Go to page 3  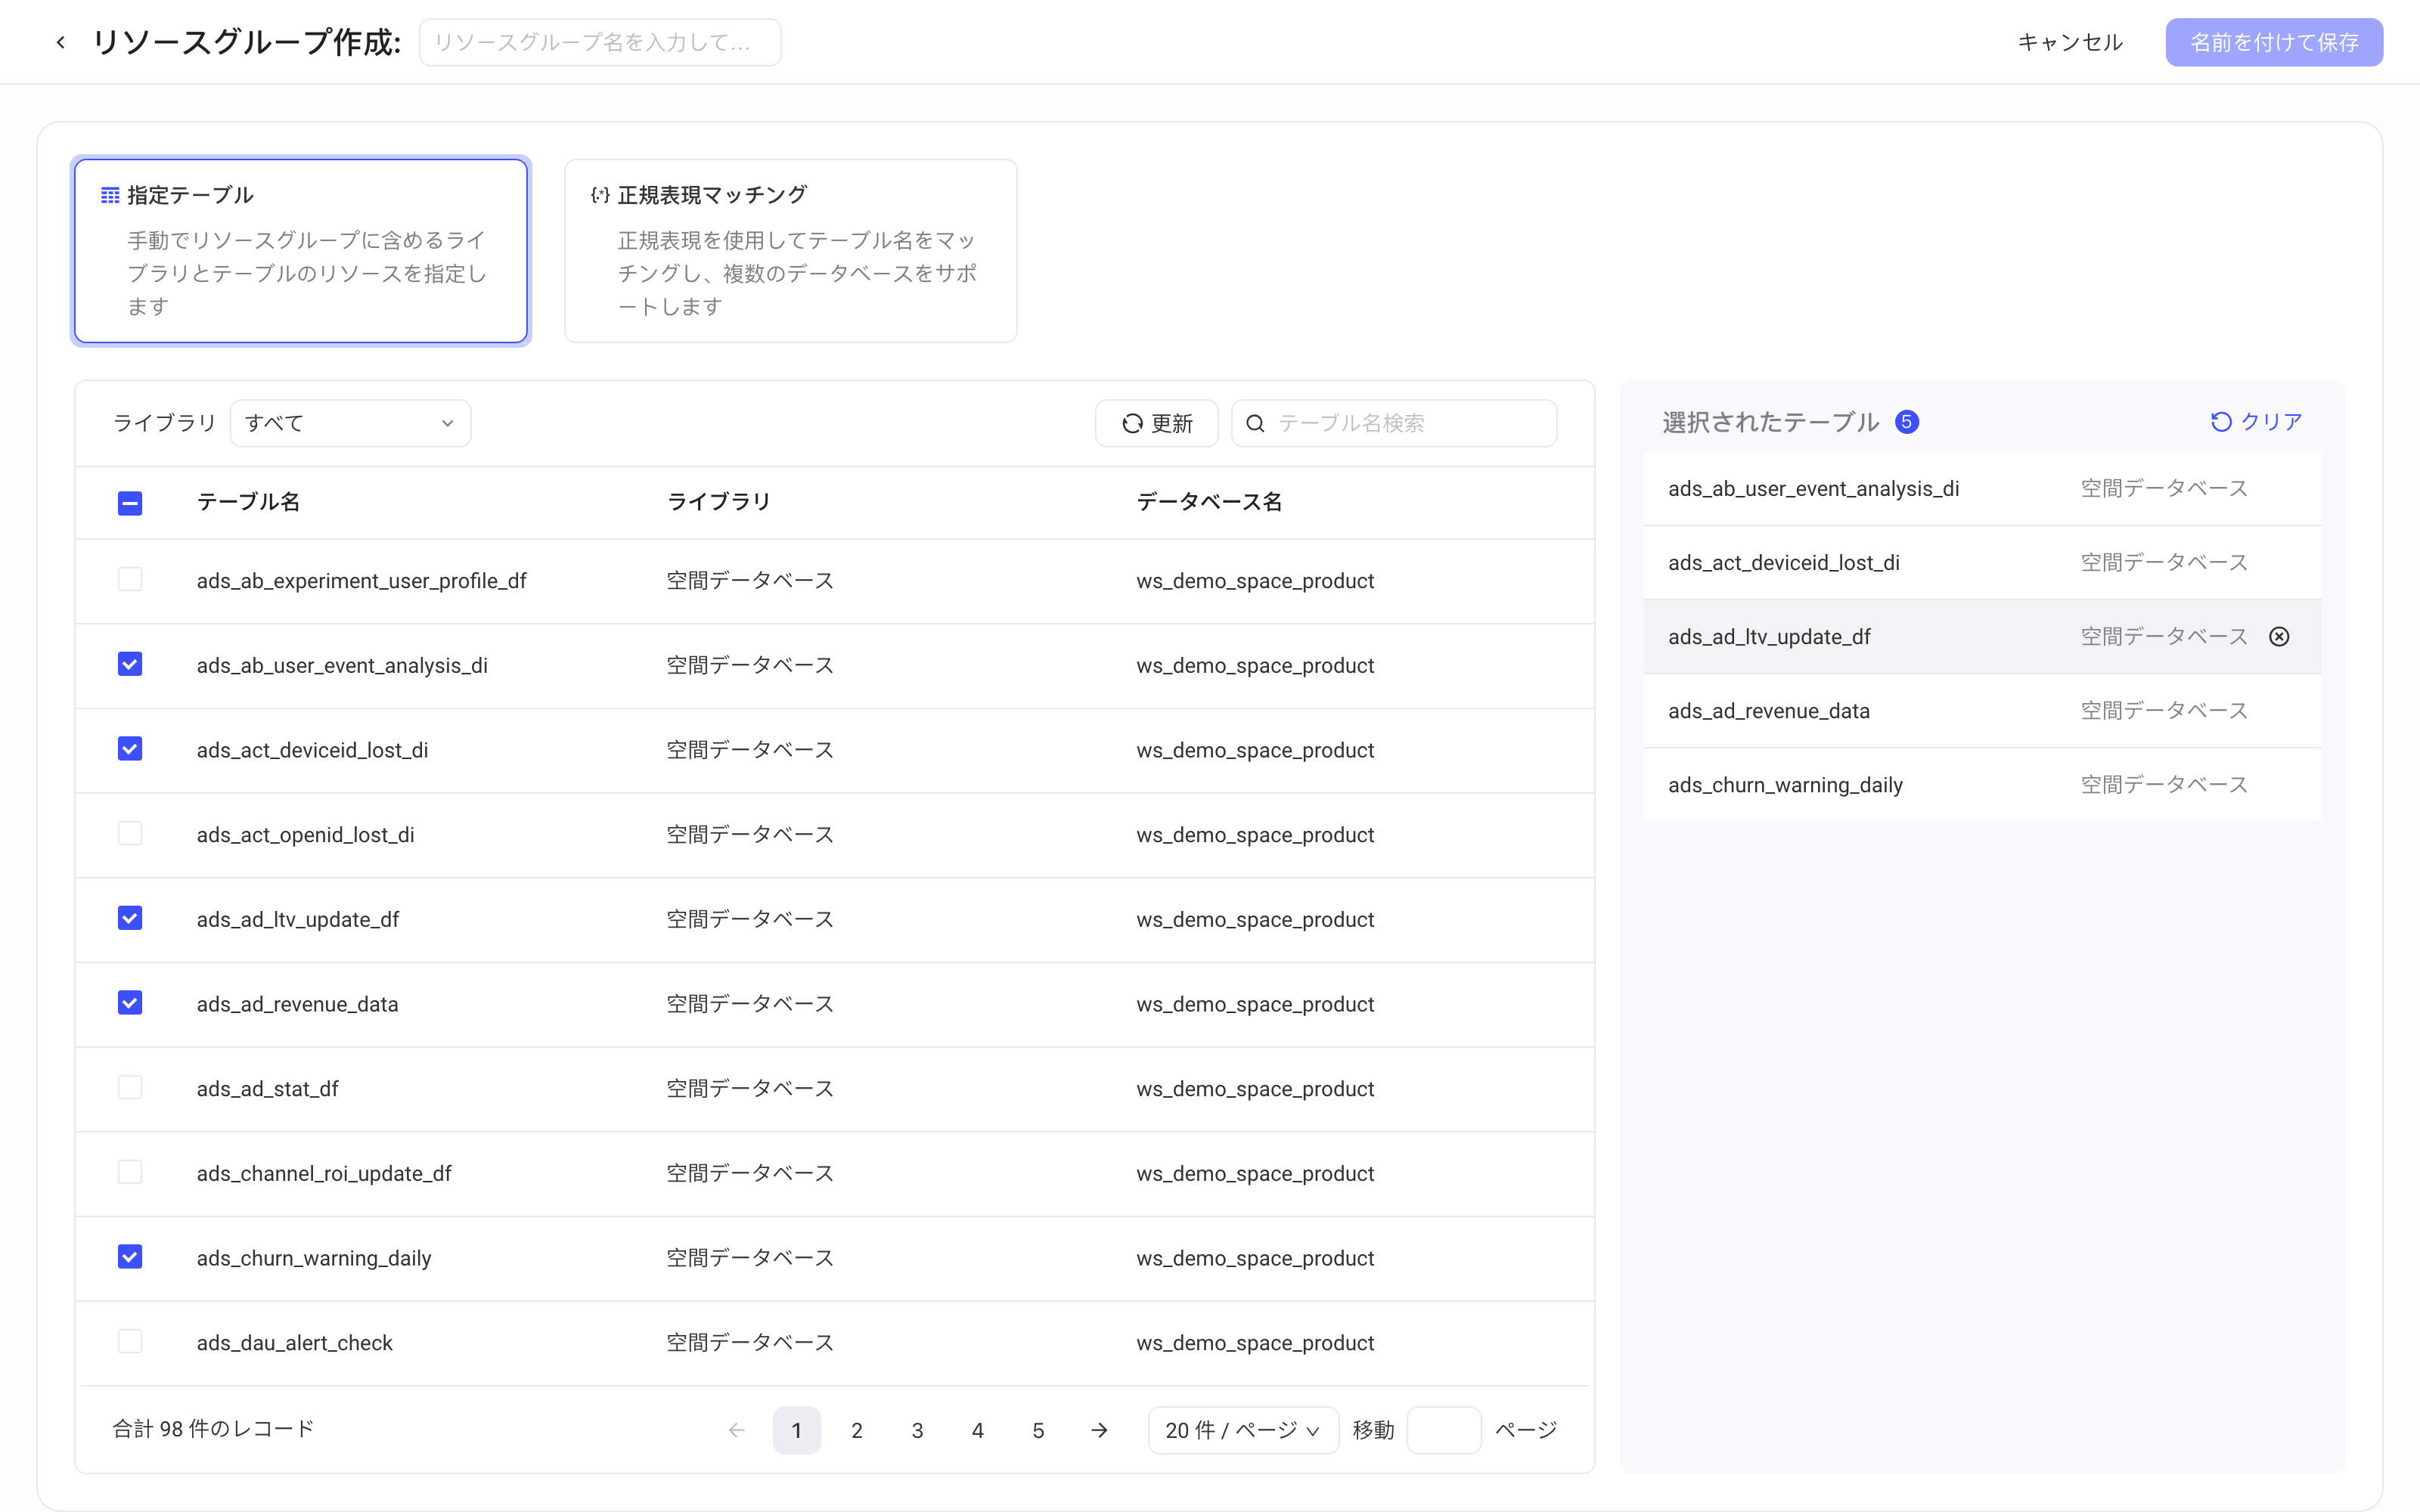click(917, 1430)
